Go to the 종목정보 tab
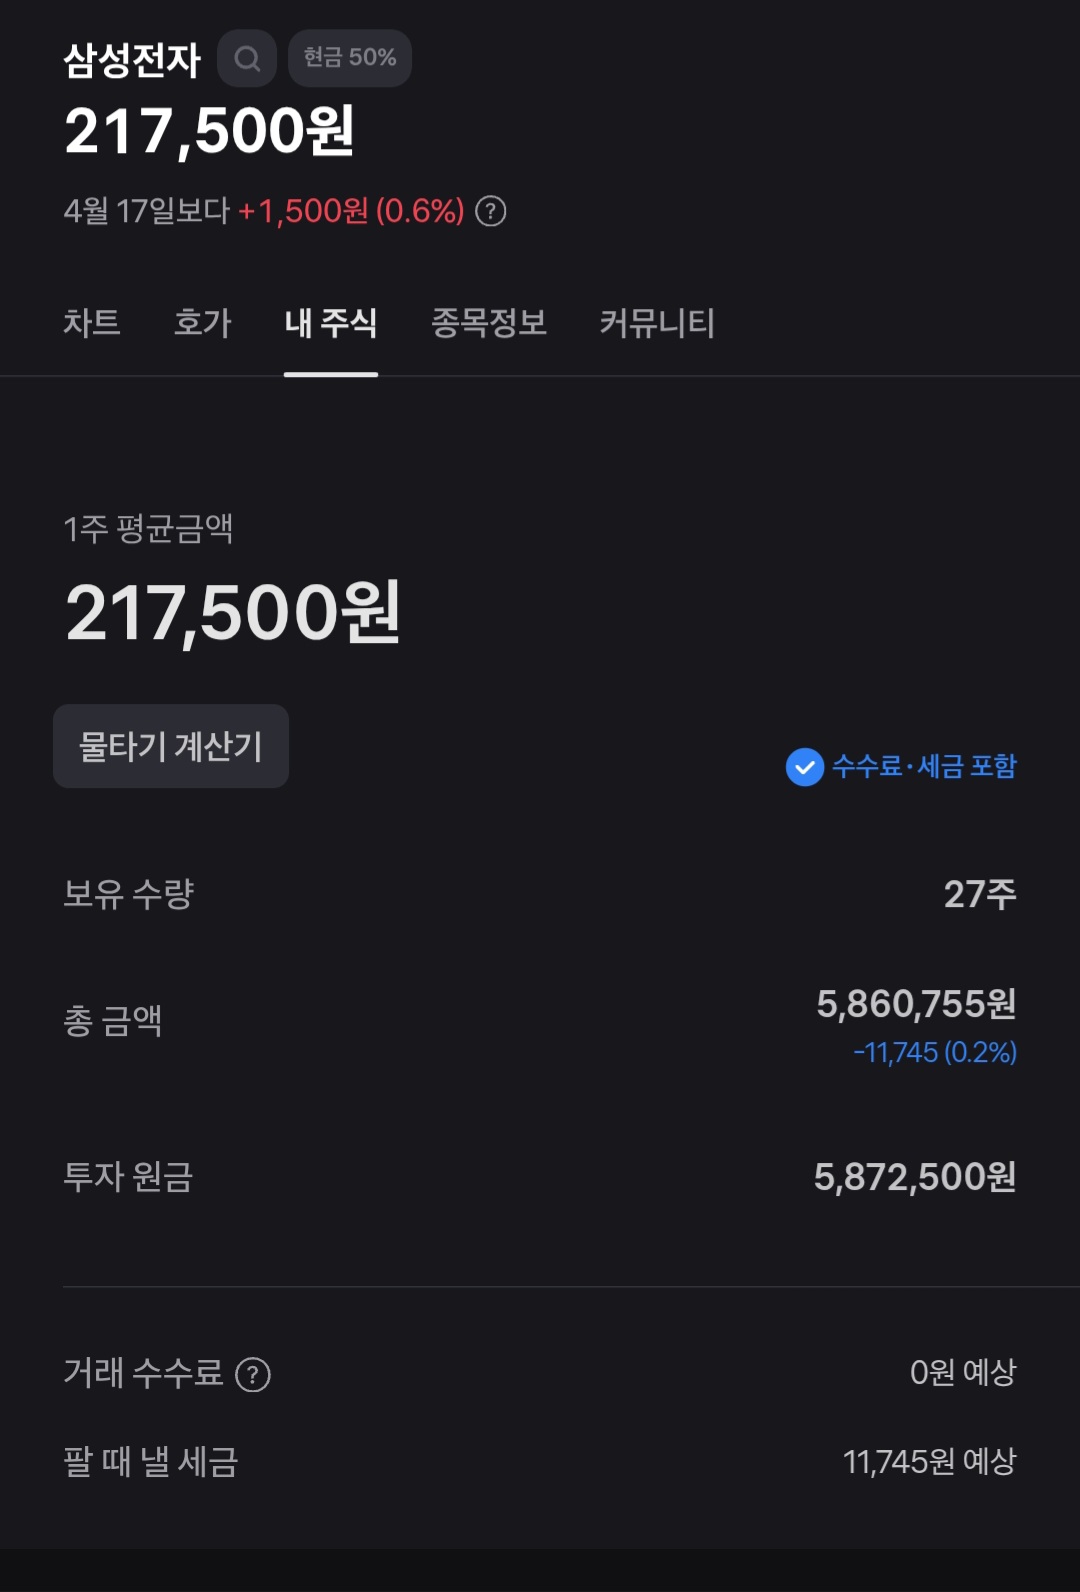The image size is (1080, 1592). tap(489, 323)
